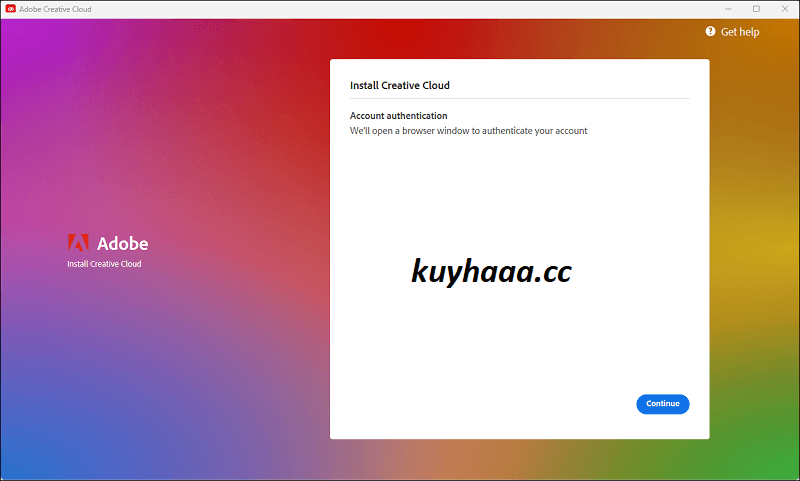Viewport: 800px width, 481px height.
Task: Click the red Adobe logo icon
Action: point(78,243)
